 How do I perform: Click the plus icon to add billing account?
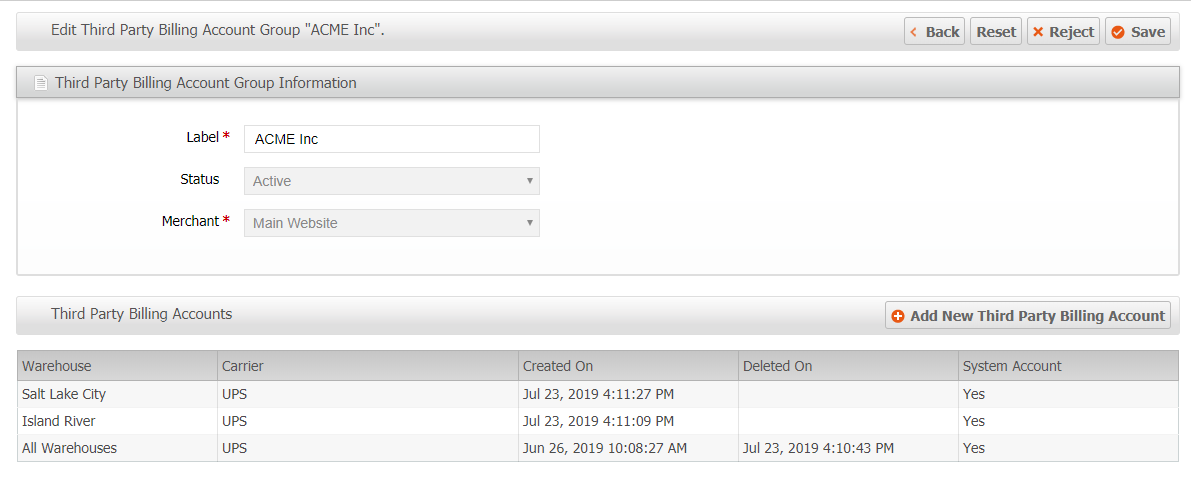click(x=898, y=316)
